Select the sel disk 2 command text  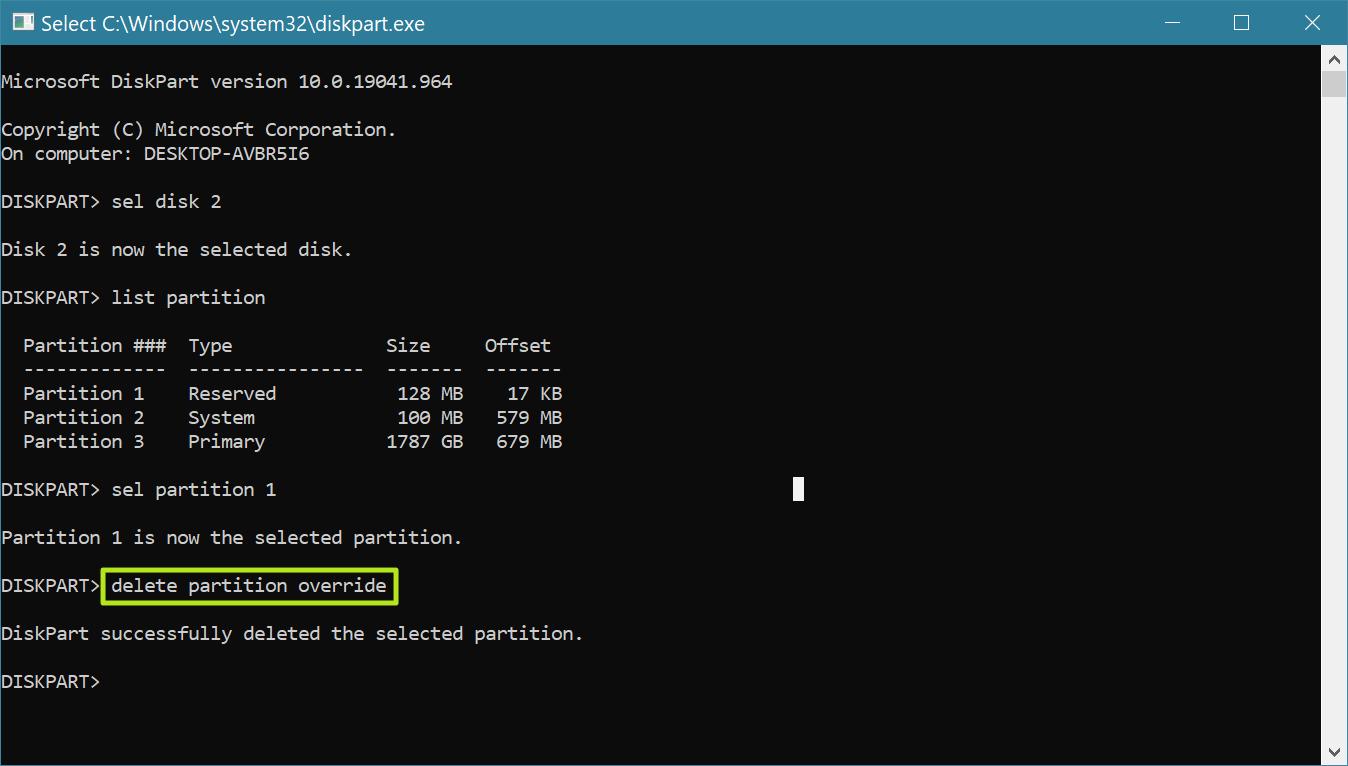166,201
